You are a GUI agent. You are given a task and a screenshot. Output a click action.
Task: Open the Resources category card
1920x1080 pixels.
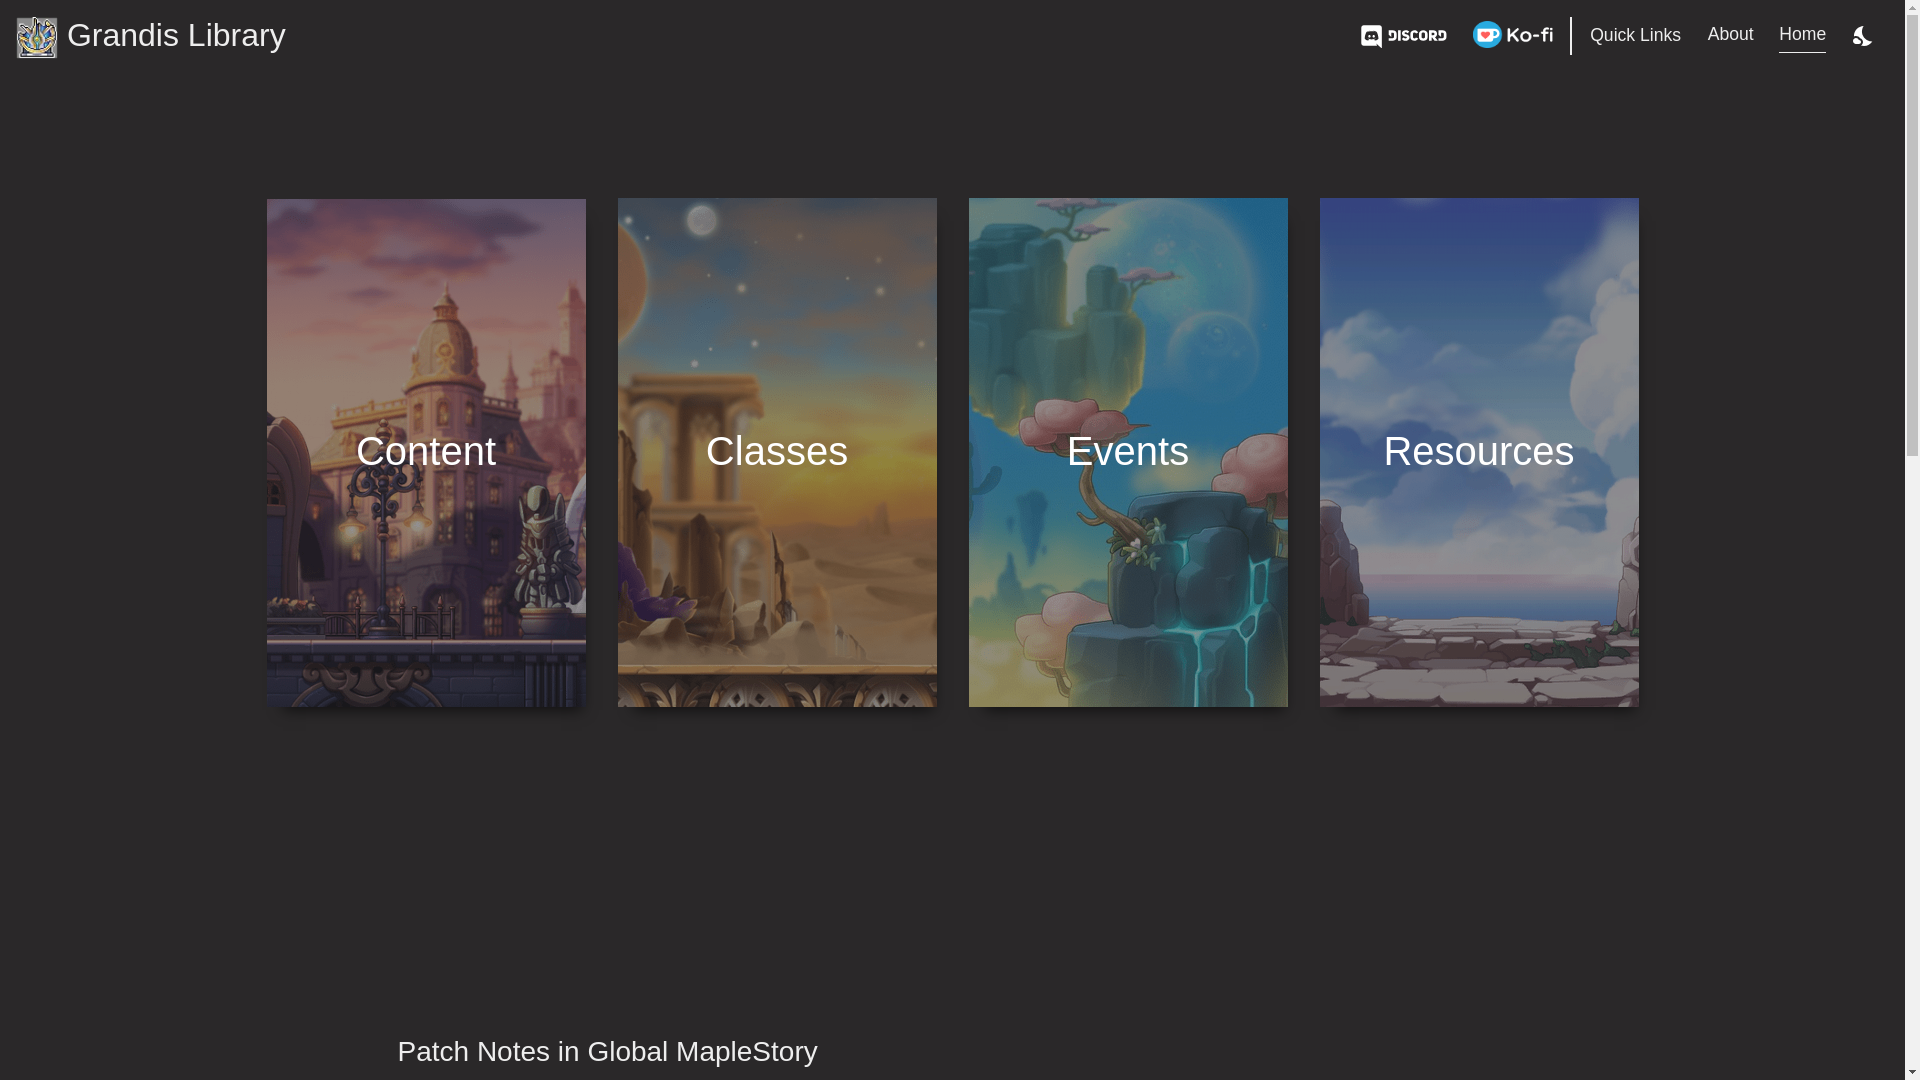coord(1479,452)
